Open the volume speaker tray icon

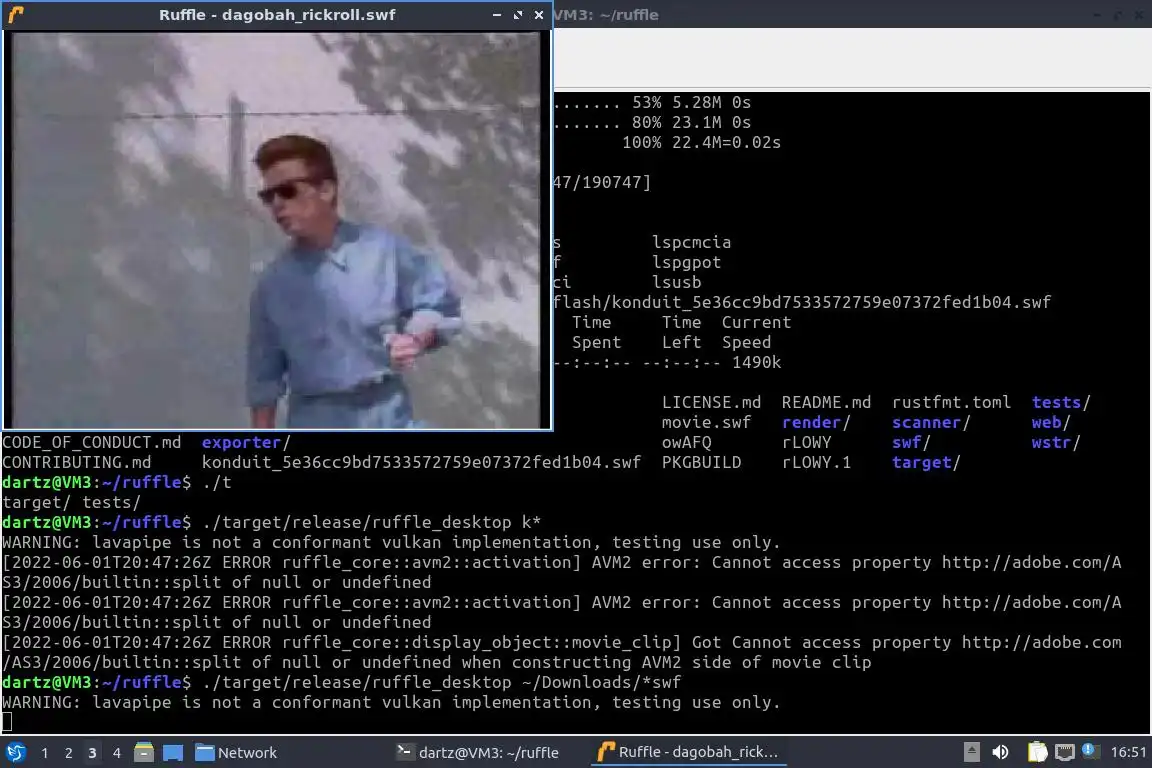point(1000,752)
